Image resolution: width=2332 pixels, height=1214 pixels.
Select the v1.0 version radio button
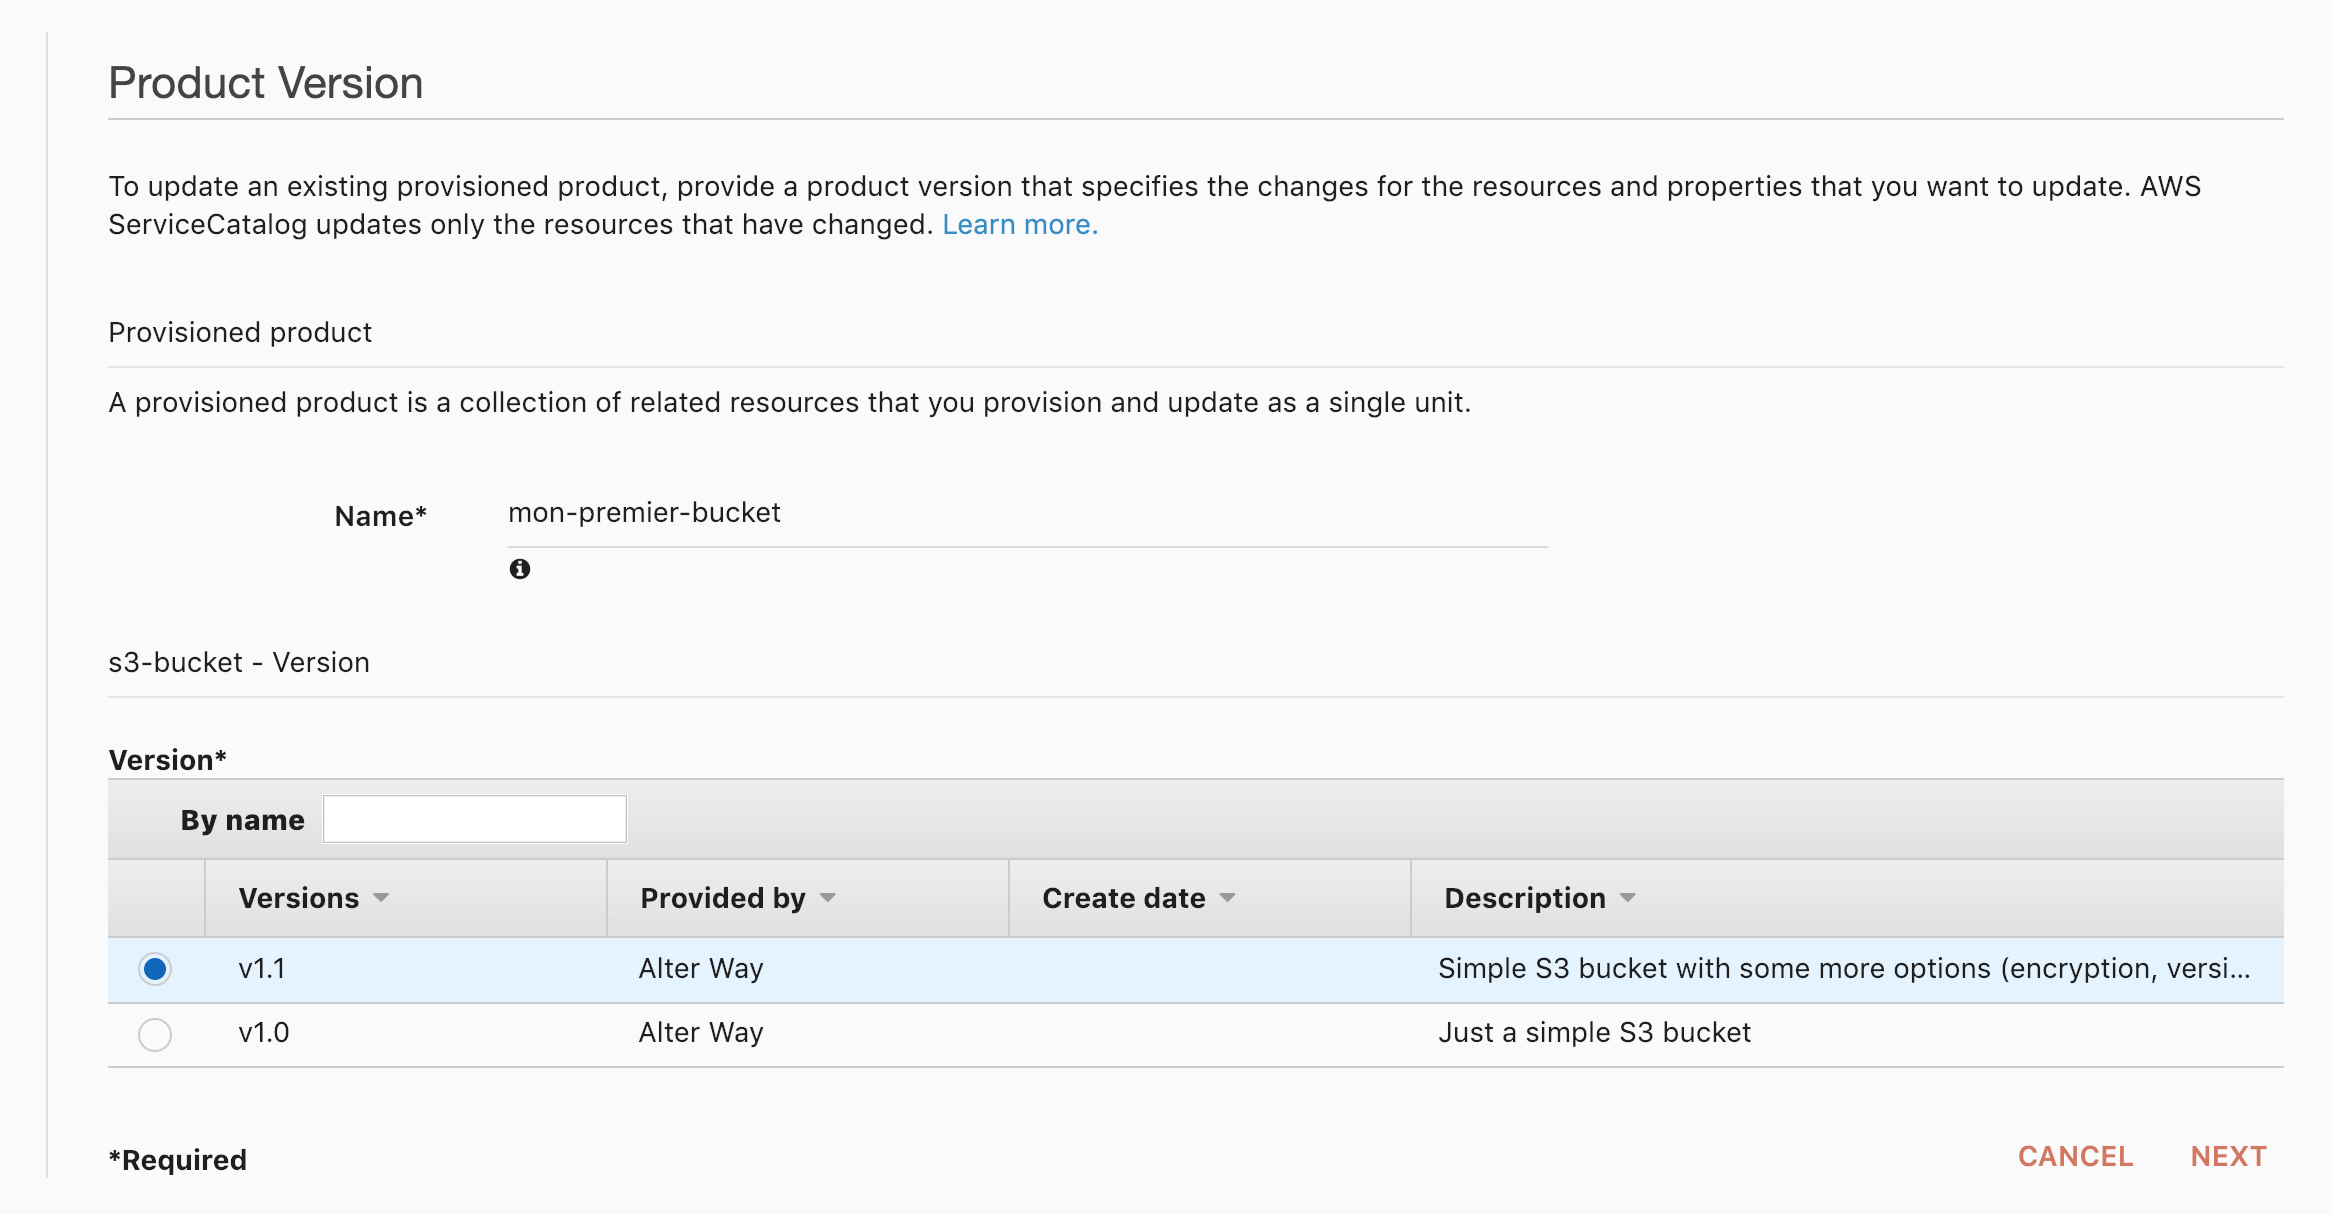click(155, 1034)
